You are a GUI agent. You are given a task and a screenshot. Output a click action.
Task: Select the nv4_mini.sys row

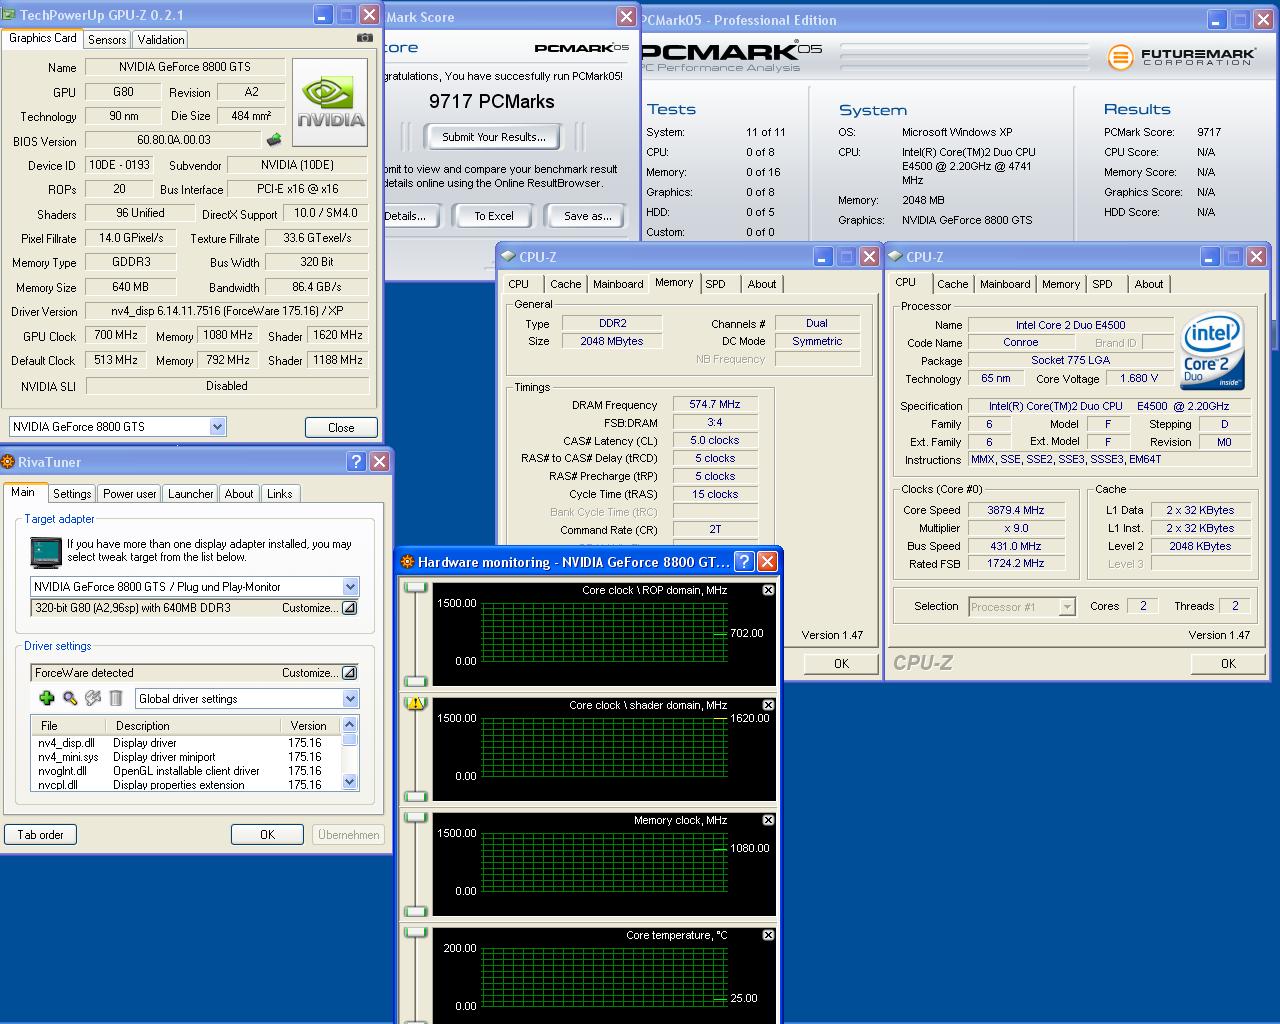[x=186, y=757]
